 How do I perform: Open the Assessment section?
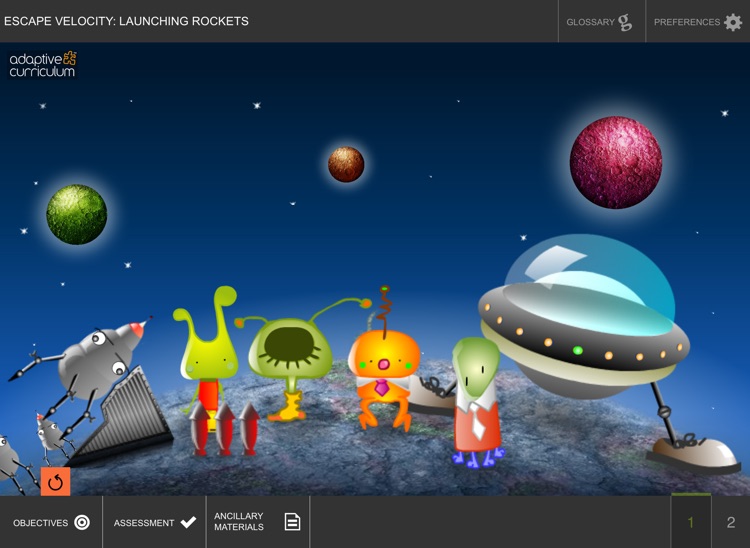click(x=154, y=522)
